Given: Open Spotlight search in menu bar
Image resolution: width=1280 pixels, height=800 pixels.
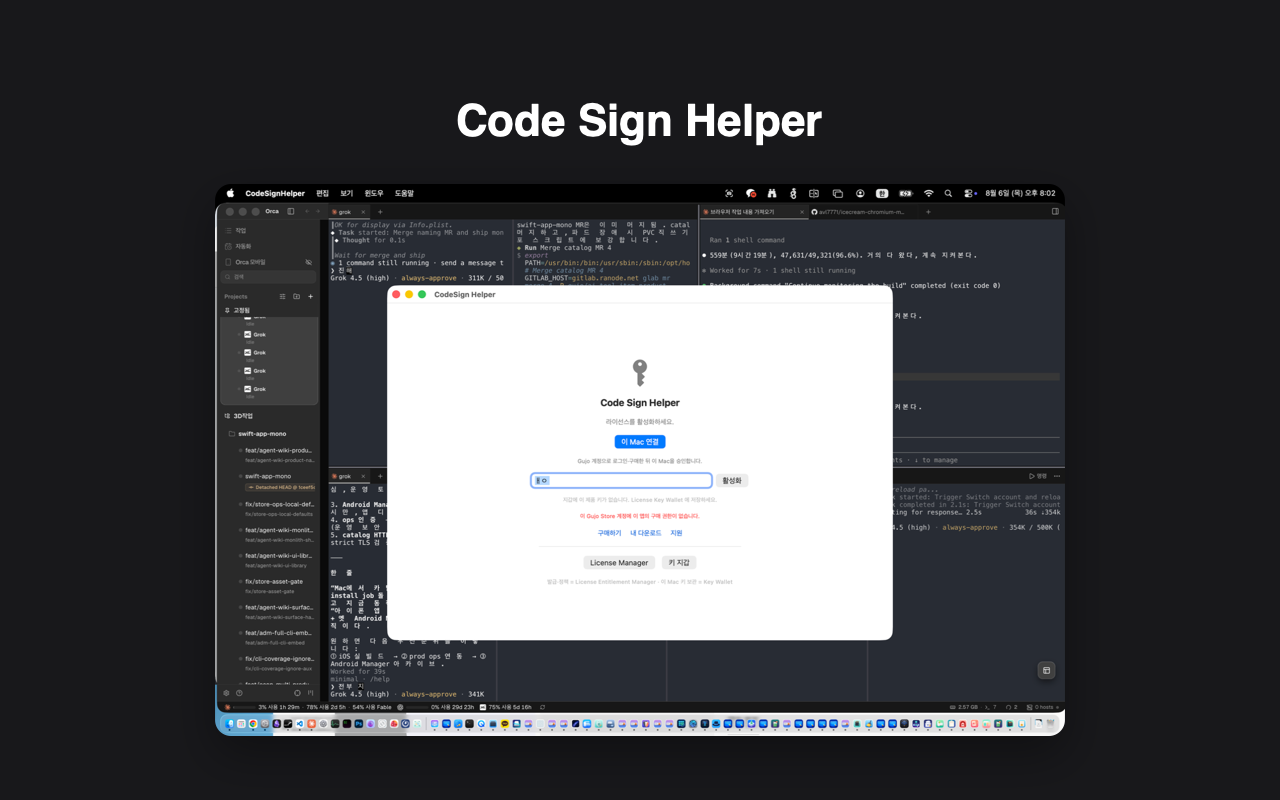Looking at the screenshot, I should point(948,193).
